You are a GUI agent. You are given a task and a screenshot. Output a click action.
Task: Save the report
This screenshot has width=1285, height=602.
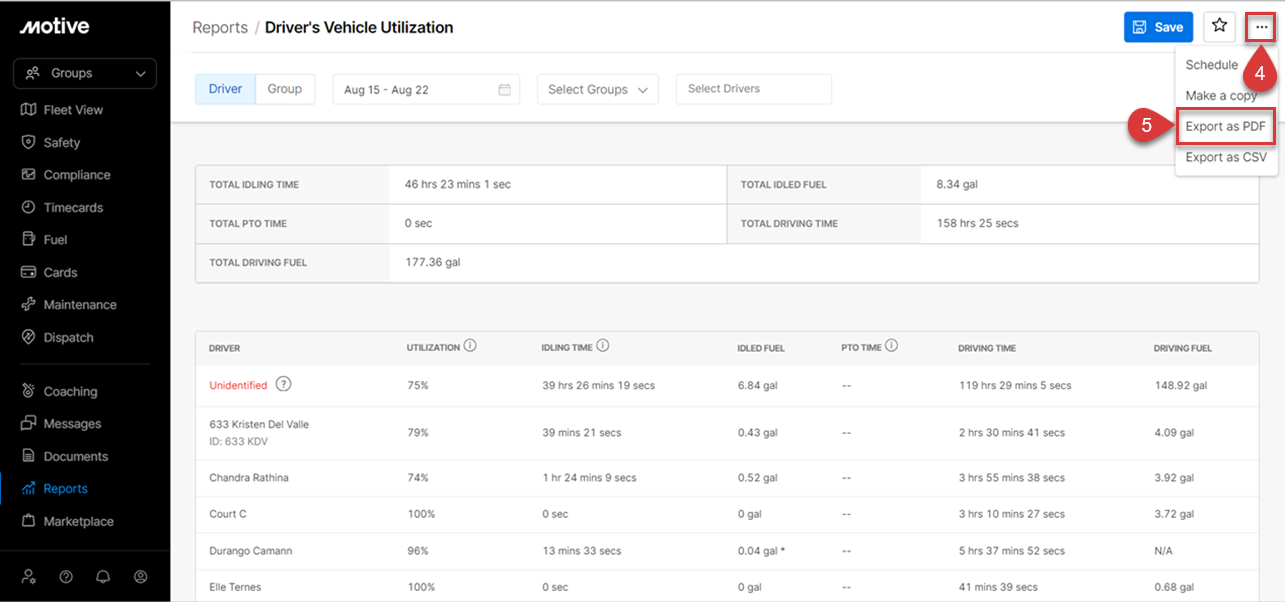pyautogui.click(x=1158, y=27)
